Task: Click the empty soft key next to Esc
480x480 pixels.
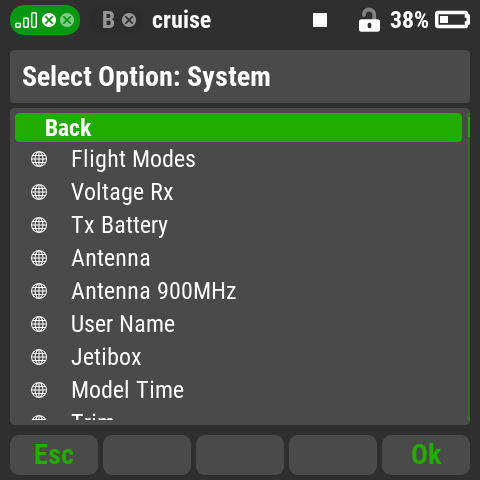Action: (147, 455)
